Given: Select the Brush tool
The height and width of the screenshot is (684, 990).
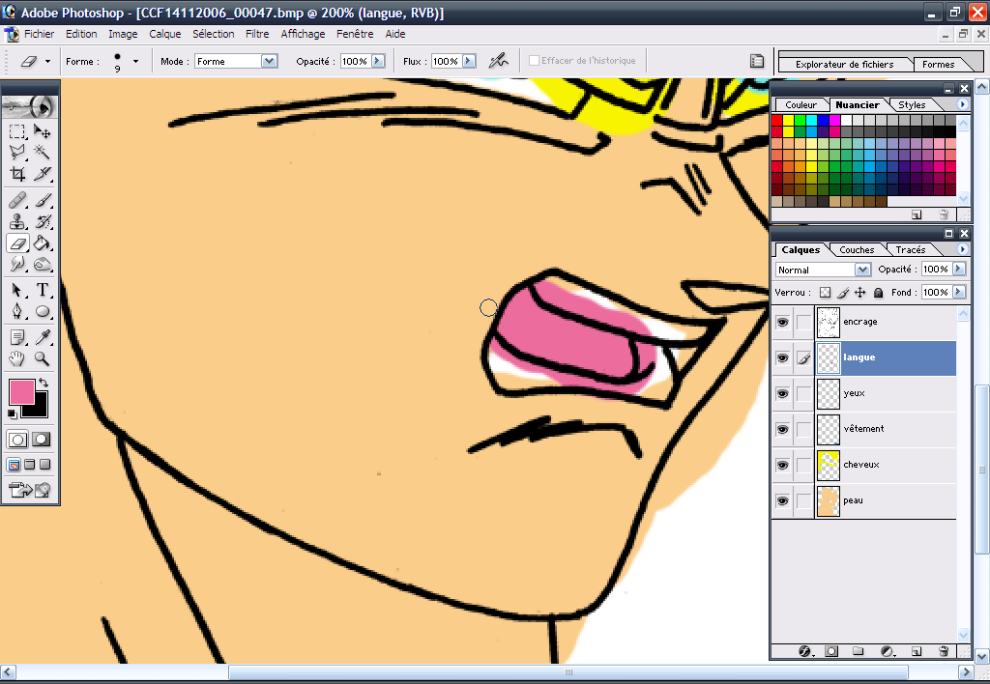Looking at the screenshot, I should 42,201.
